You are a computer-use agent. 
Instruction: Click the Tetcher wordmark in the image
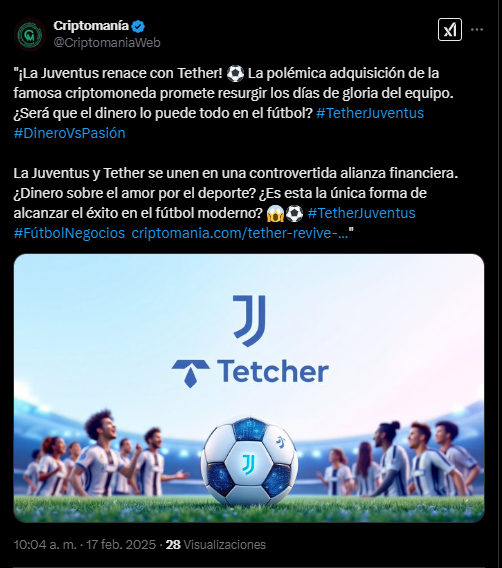point(273,372)
